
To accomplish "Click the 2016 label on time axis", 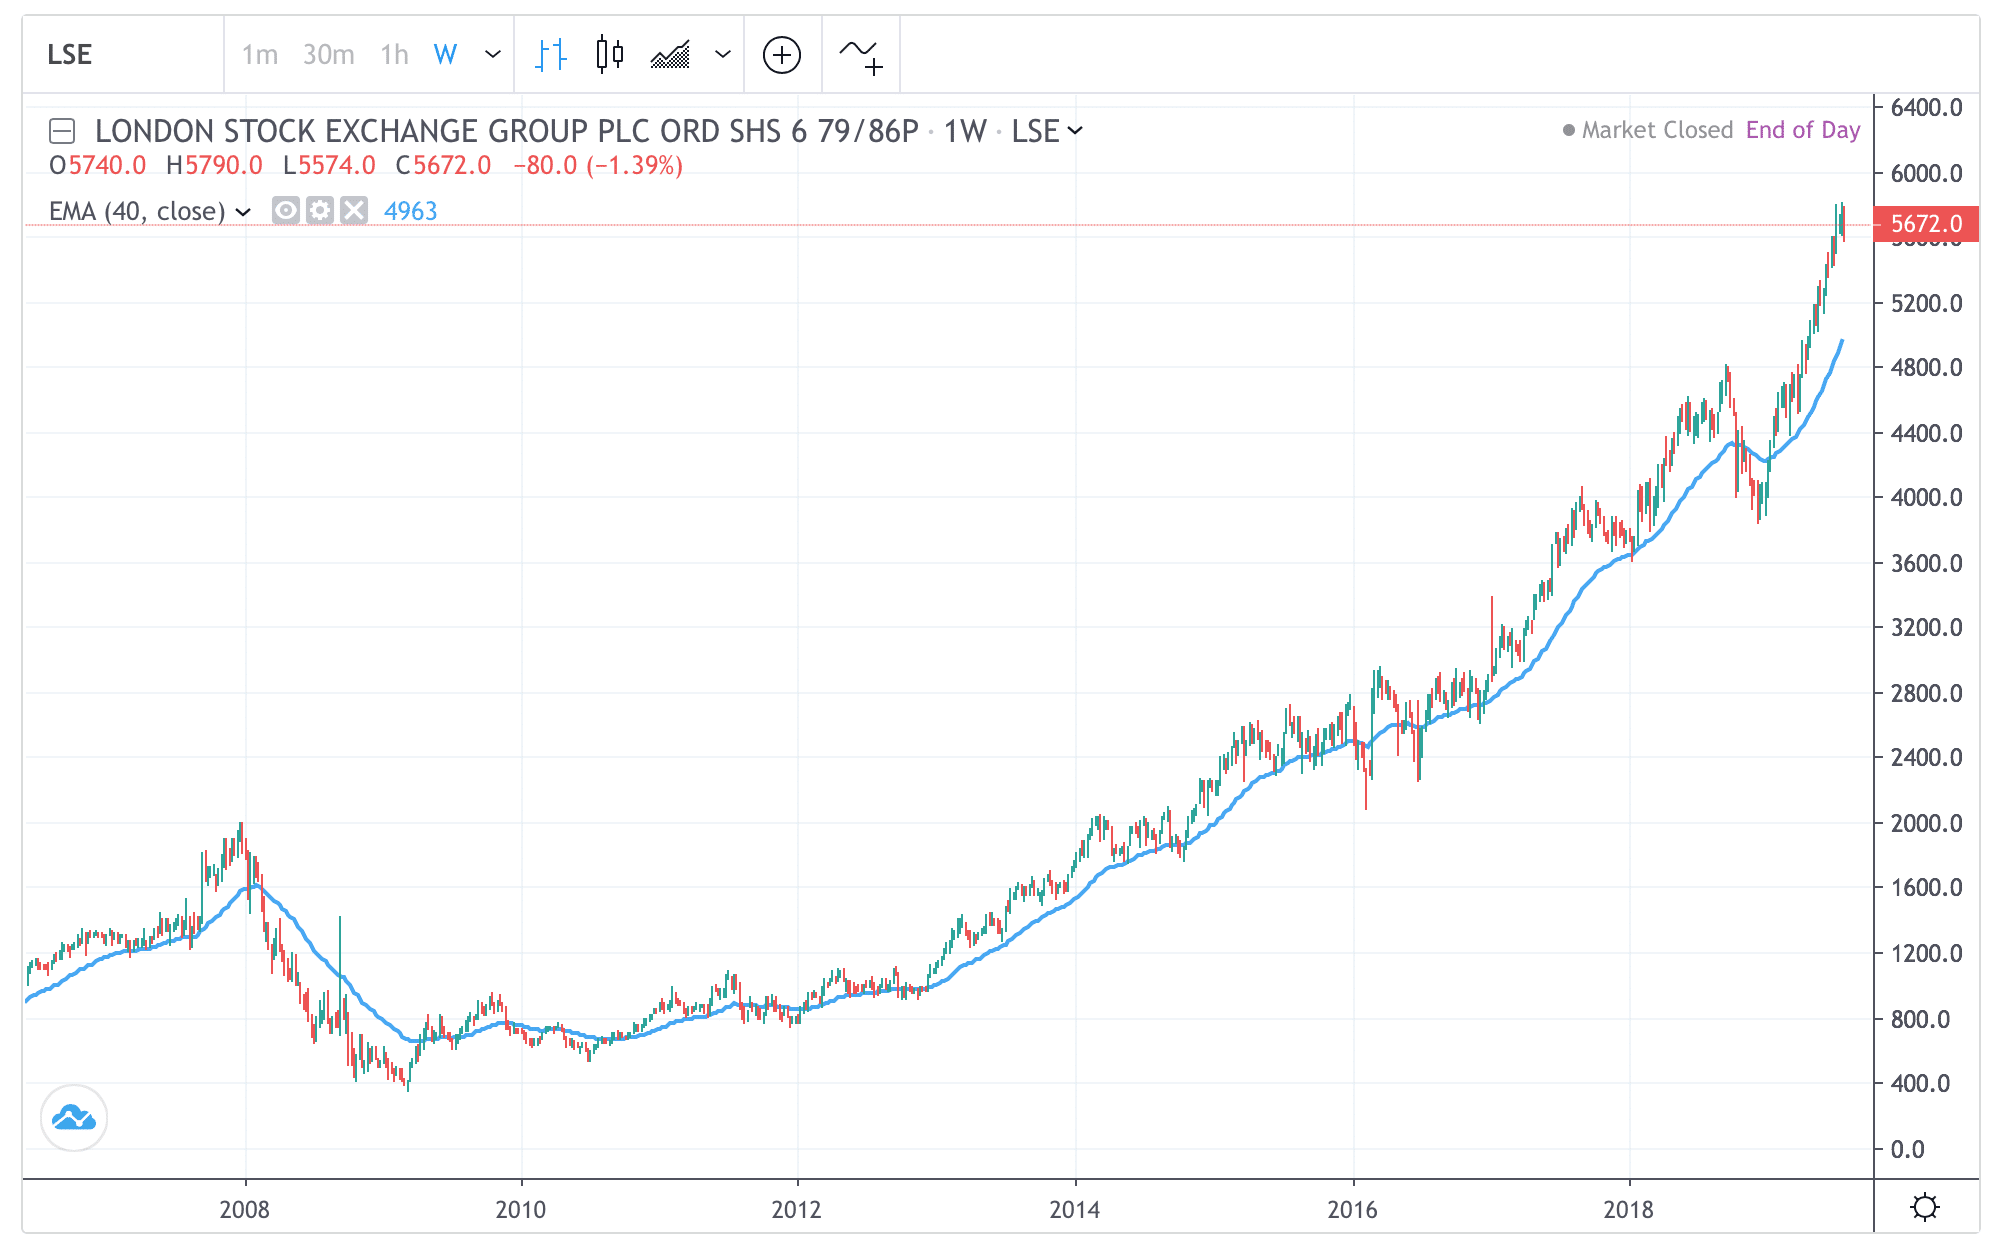I will (1352, 1210).
